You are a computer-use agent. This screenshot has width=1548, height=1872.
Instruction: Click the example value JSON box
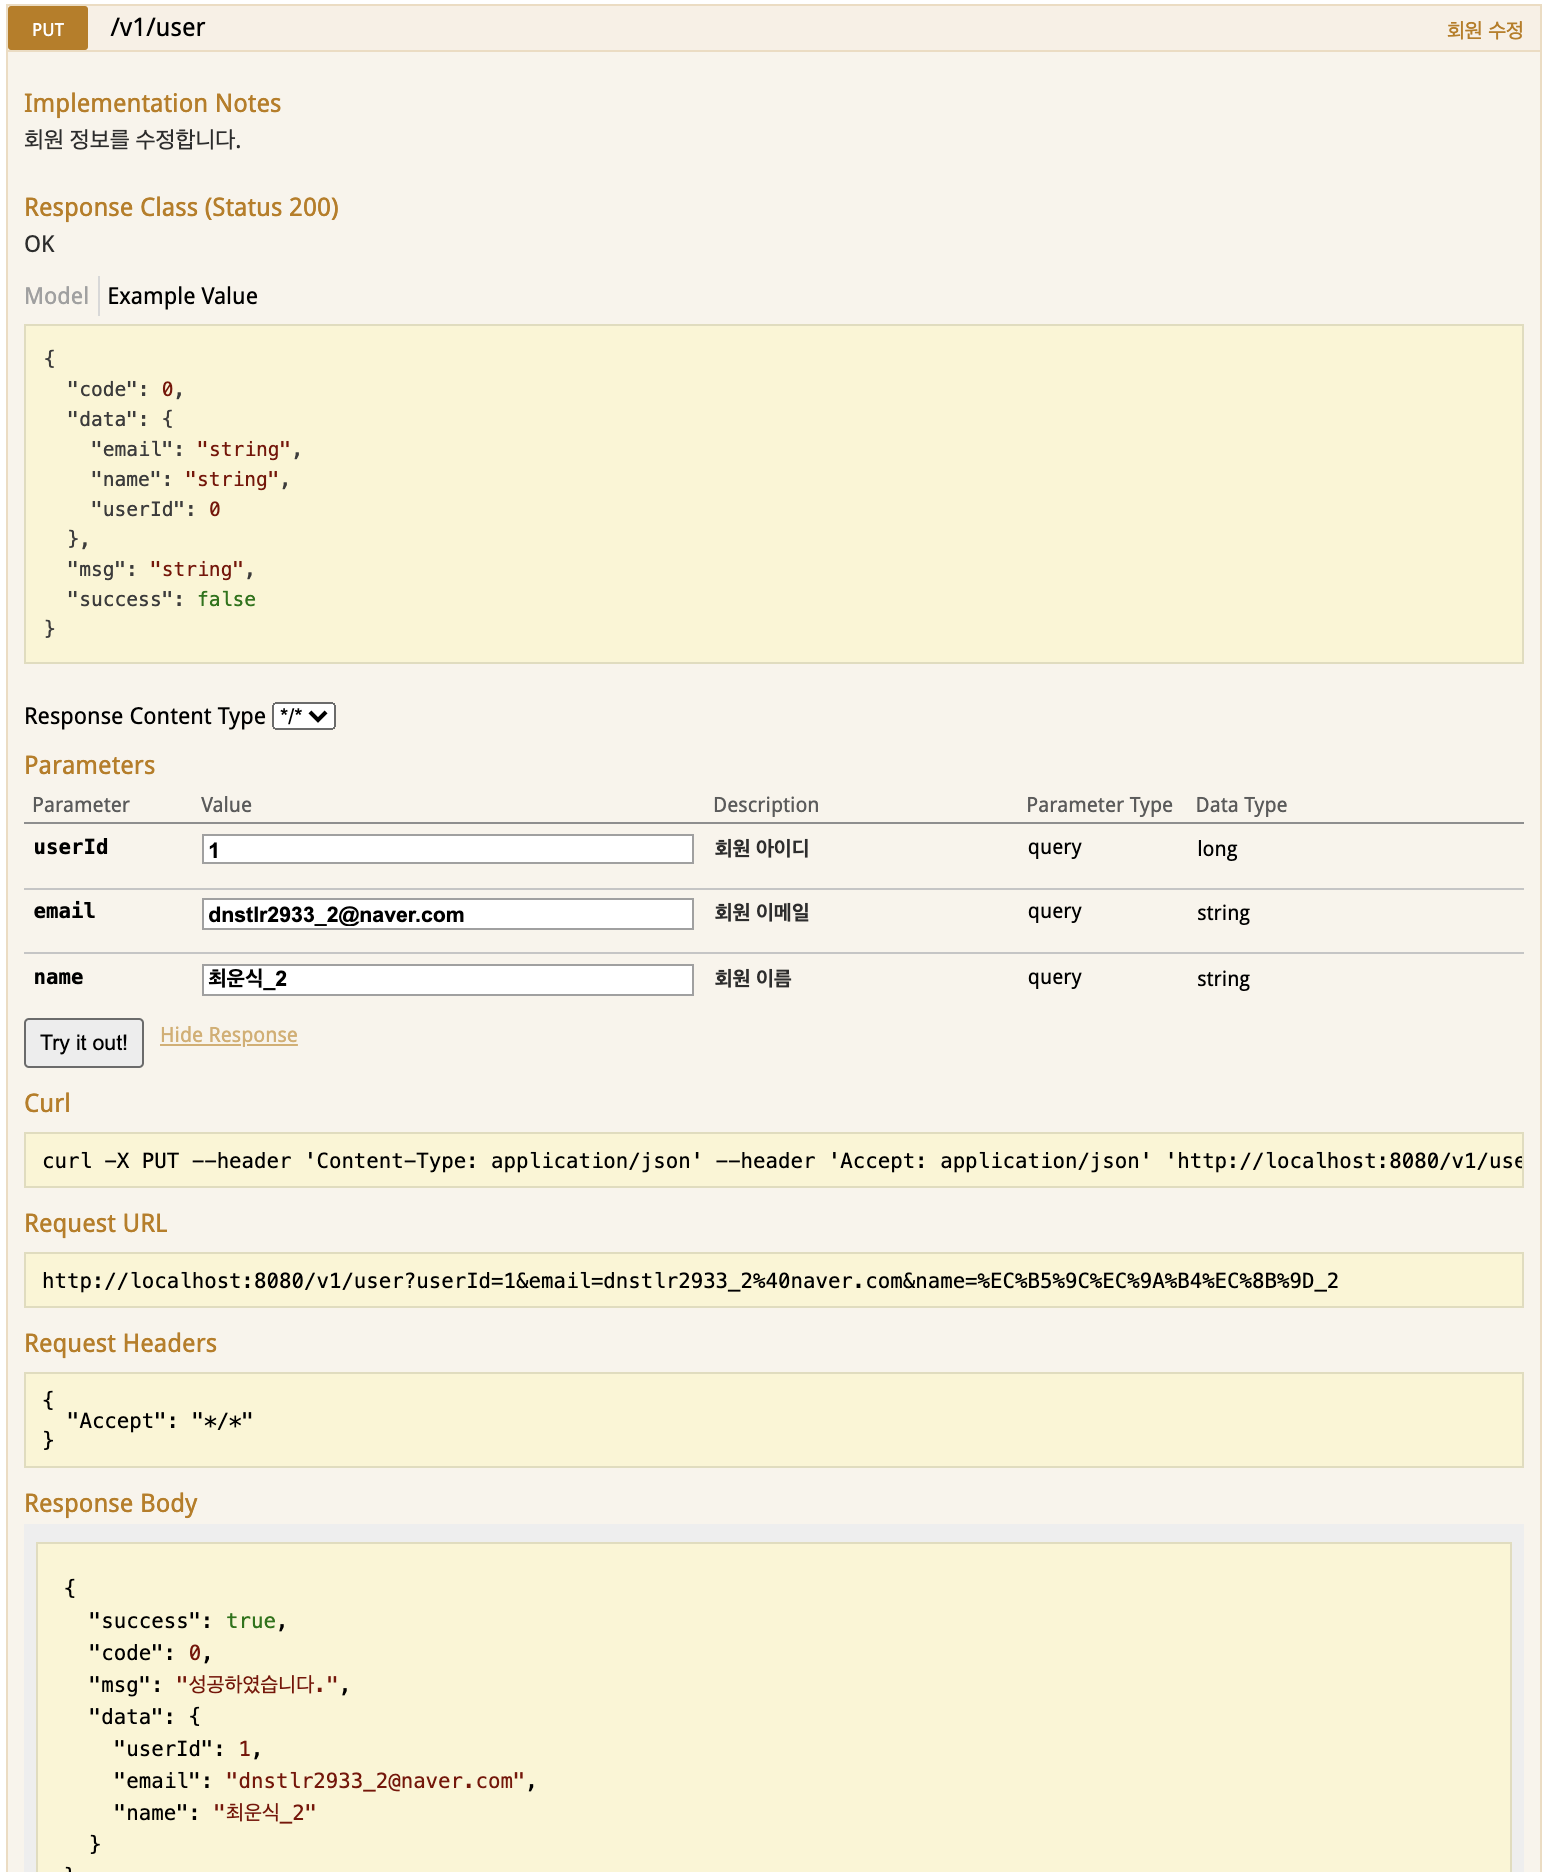click(773, 494)
